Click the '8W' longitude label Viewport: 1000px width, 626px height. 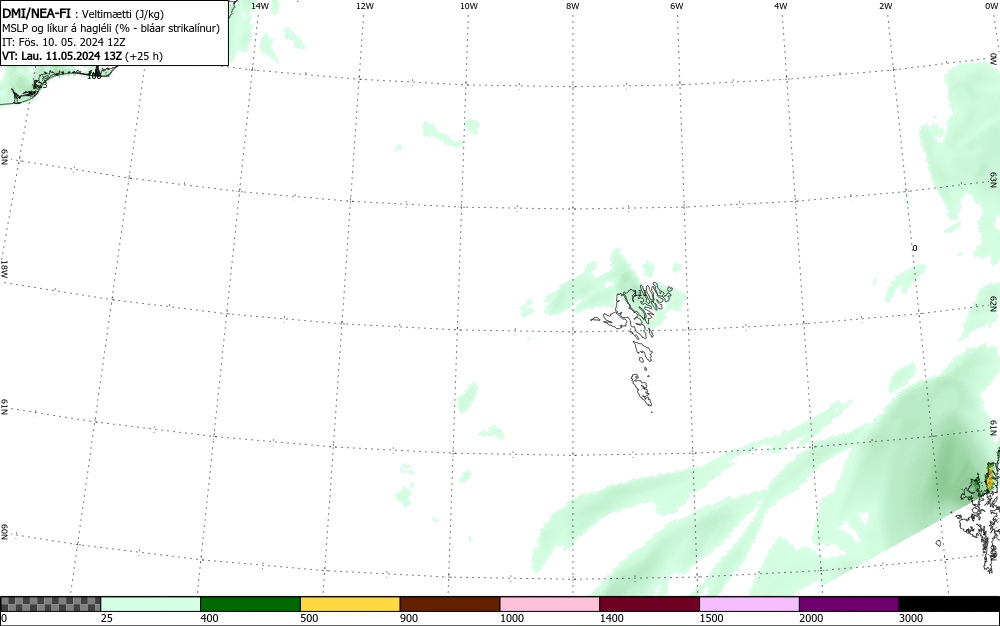coord(573,6)
